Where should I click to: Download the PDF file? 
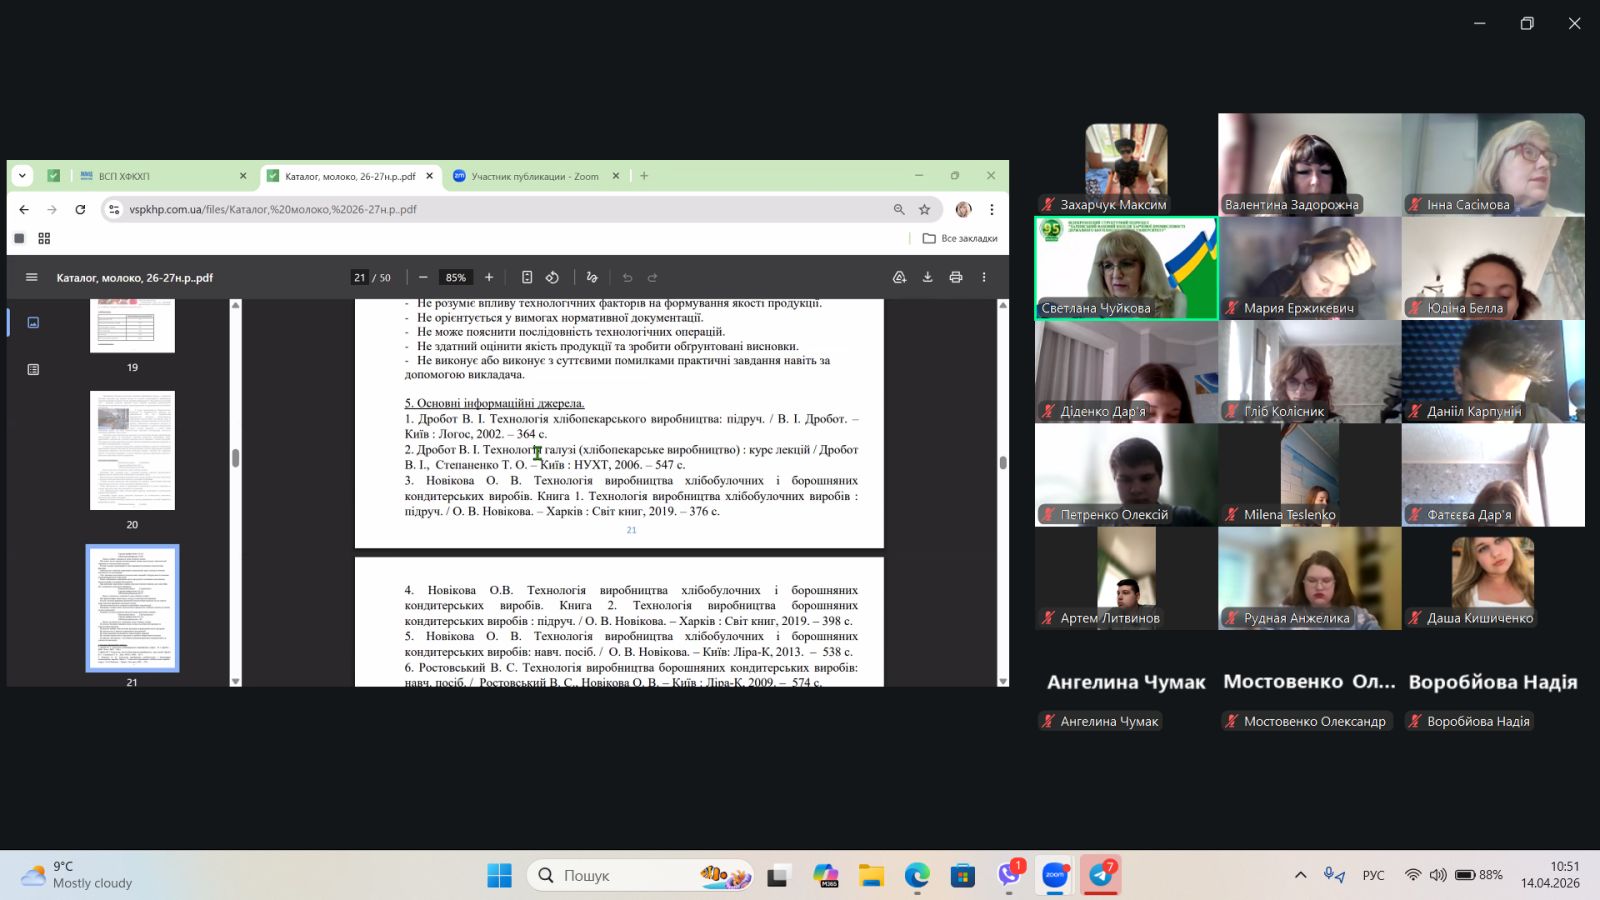pos(927,278)
